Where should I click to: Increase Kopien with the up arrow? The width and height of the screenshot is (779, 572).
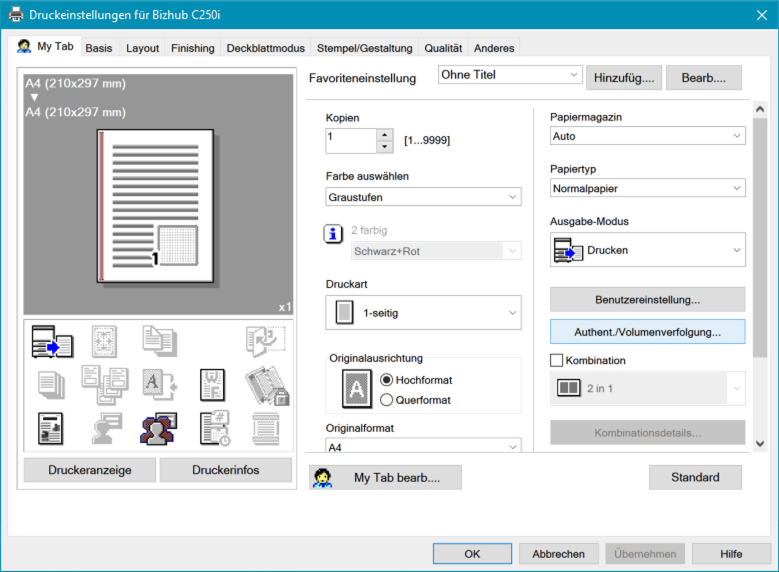coord(385,135)
